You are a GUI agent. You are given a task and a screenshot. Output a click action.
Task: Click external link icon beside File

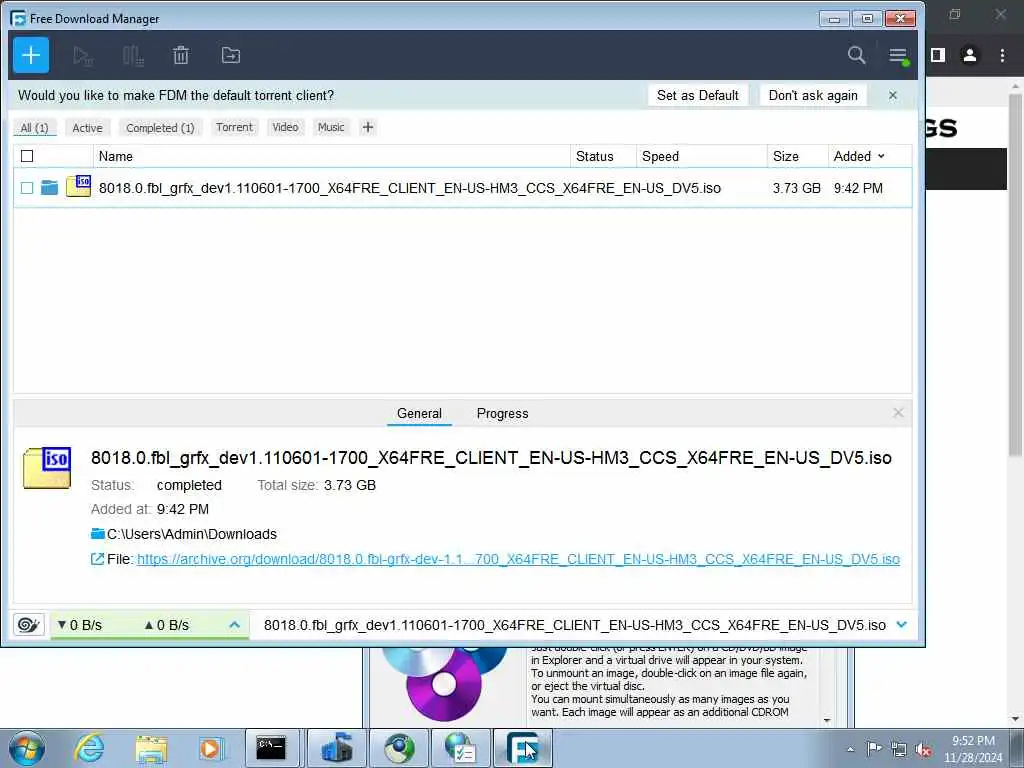pos(97,559)
